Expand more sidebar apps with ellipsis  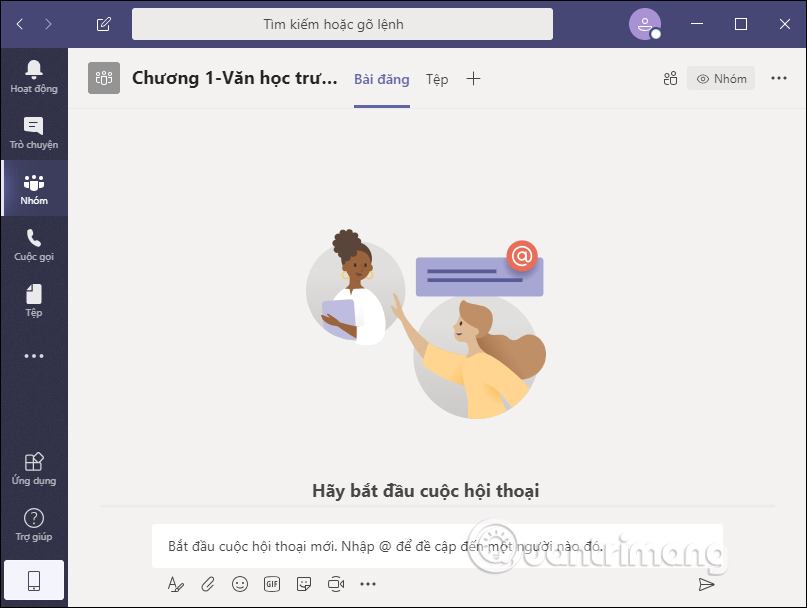coord(33,355)
